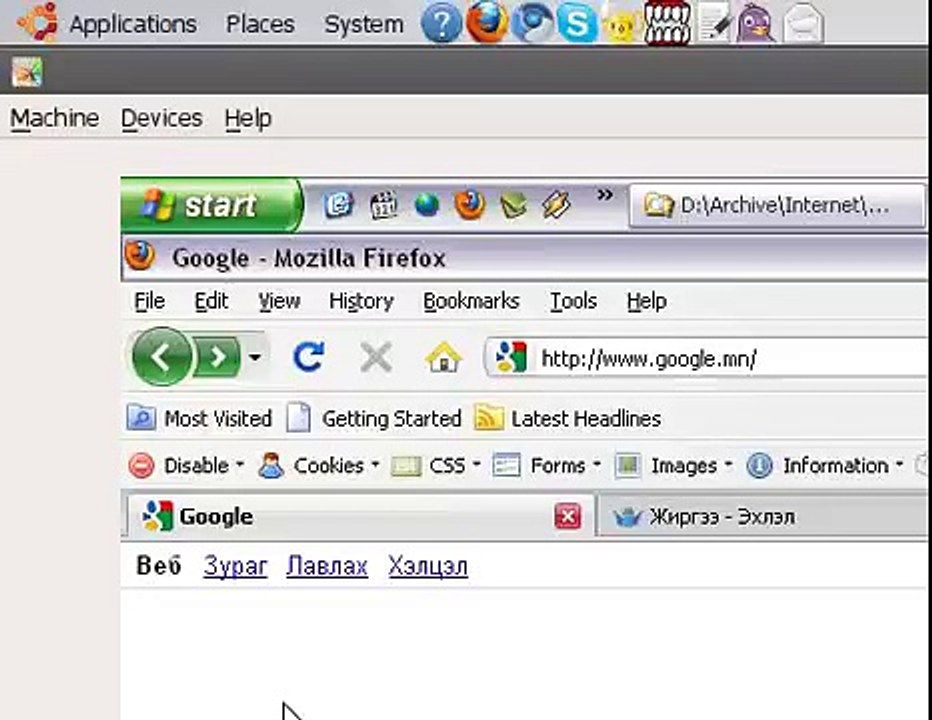Viewport: 932px width, 720px height.
Task: Click the Google favicon in address bar
Action: pos(511,357)
